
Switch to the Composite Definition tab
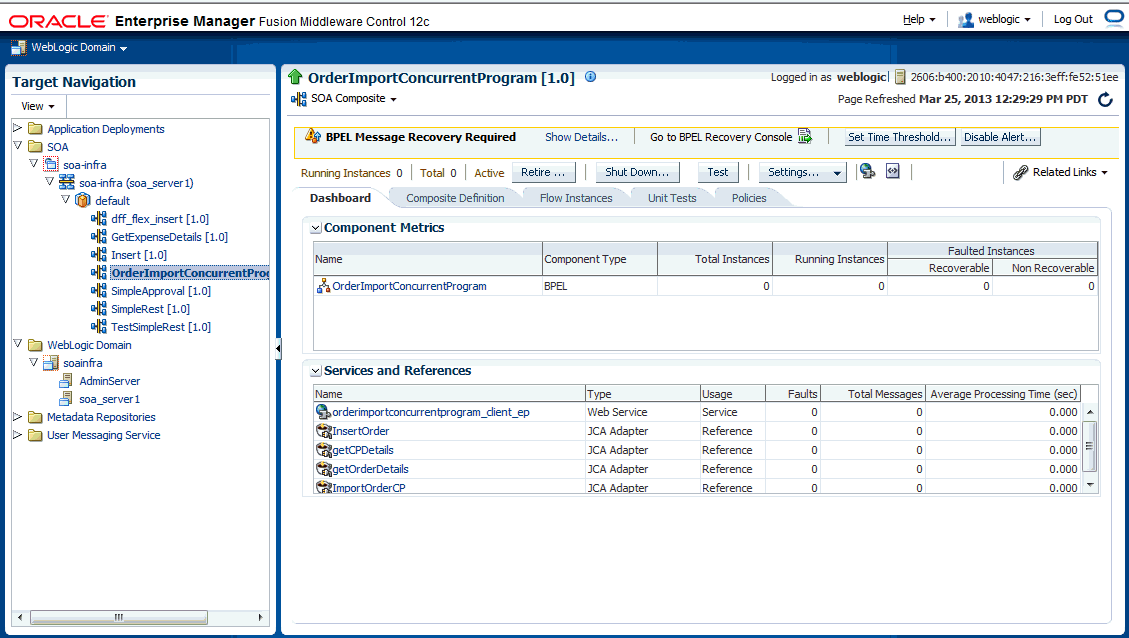(455, 198)
